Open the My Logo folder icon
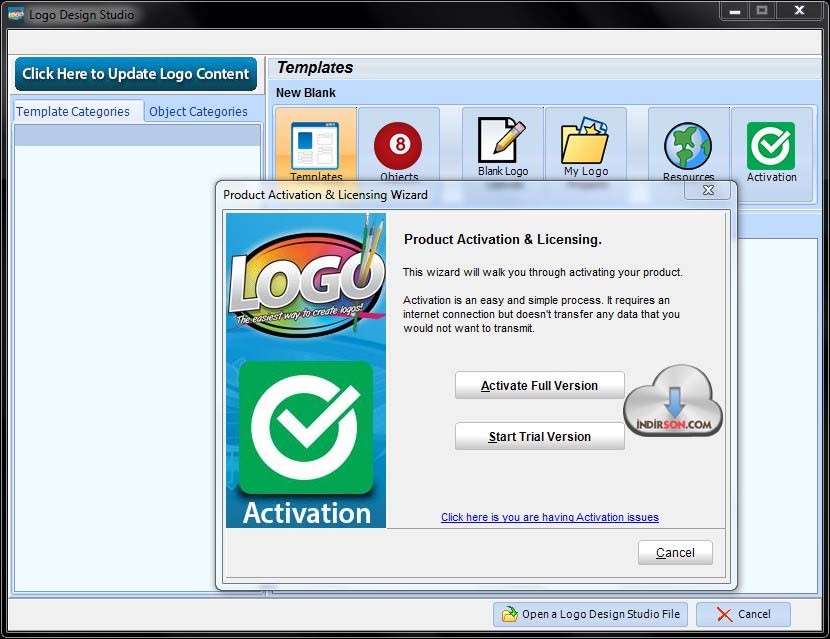The image size is (830, 639). (x=585, y=147)
